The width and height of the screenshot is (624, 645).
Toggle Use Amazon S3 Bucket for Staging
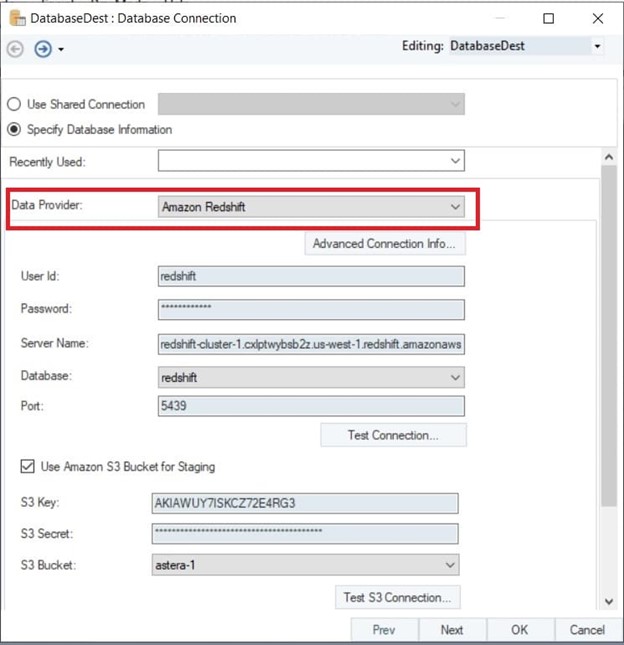tap(27, 466)
